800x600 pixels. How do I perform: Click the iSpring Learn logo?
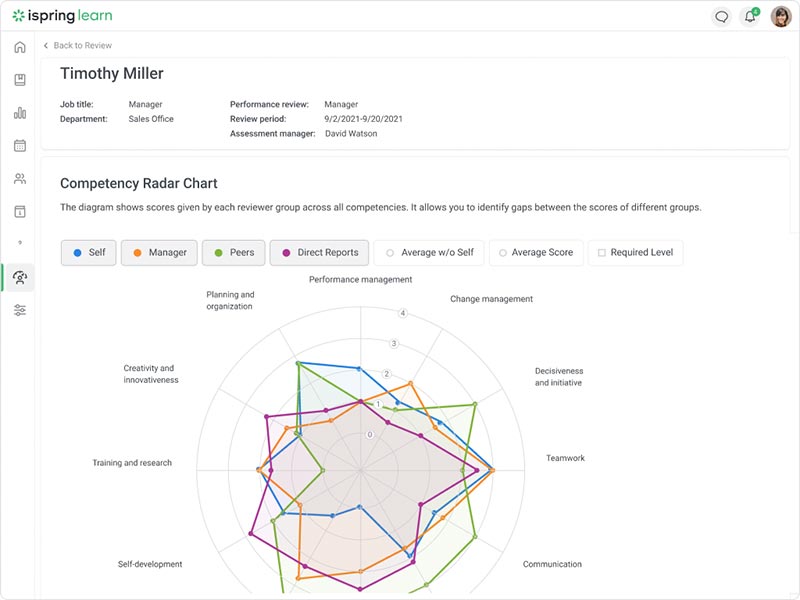pyautogui.click(x=62, y=16)
